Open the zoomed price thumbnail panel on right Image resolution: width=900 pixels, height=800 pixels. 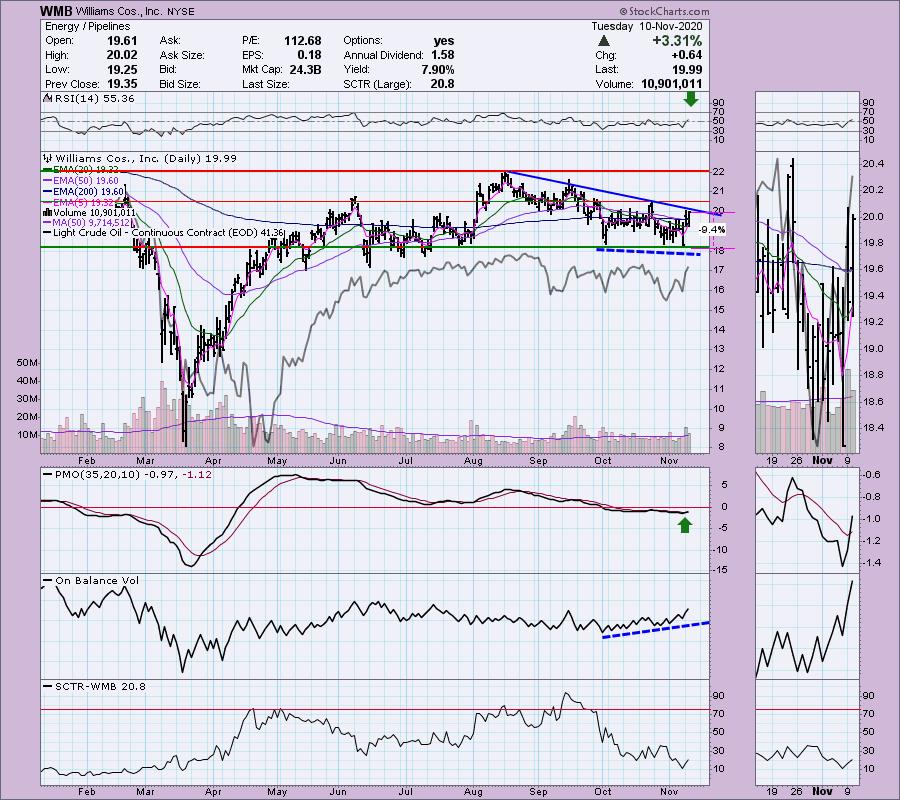click(808, 302)
